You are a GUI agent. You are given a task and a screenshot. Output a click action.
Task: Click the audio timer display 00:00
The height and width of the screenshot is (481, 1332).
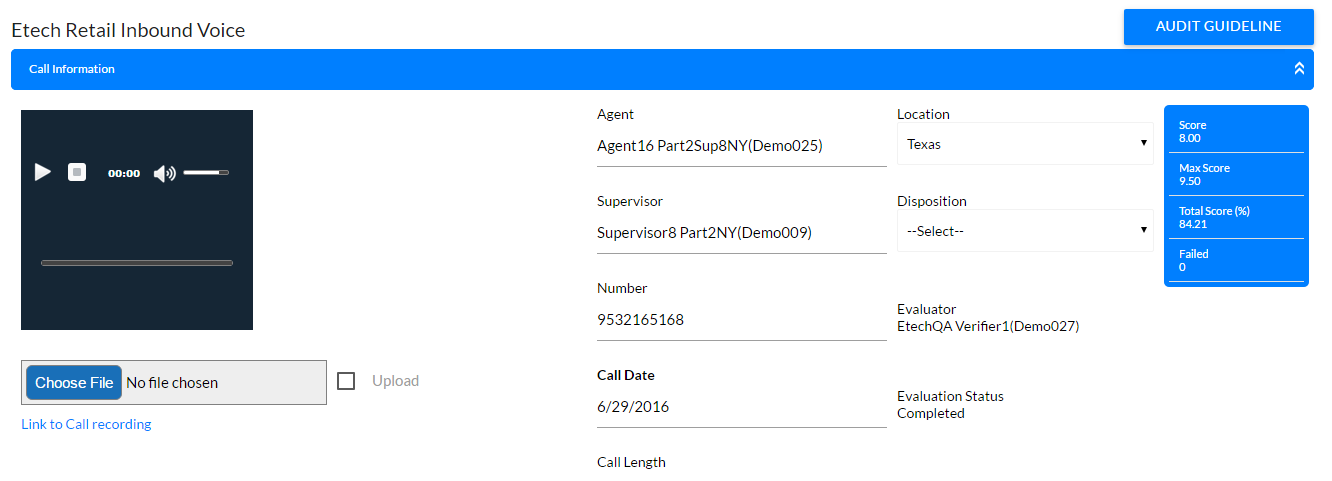(x=124, y=173)
